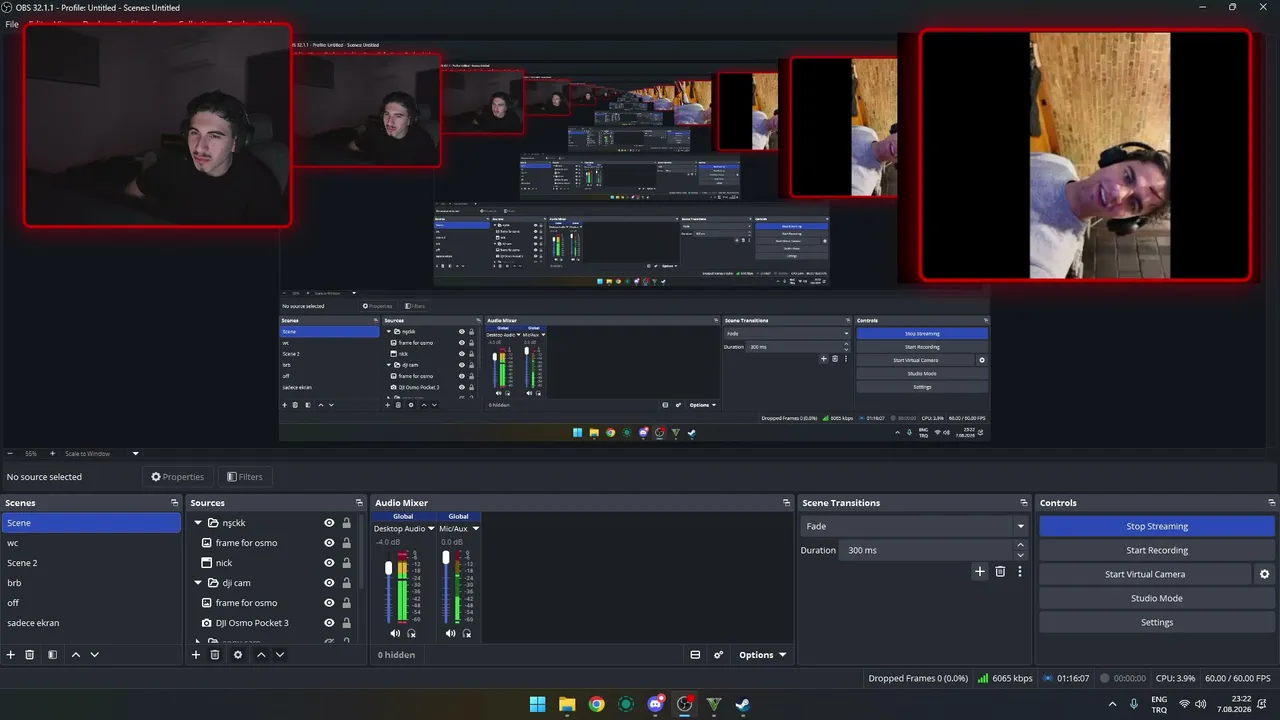Toggle the lock on the dji cam group
1280x720 pixels.
tap(347, 583)
